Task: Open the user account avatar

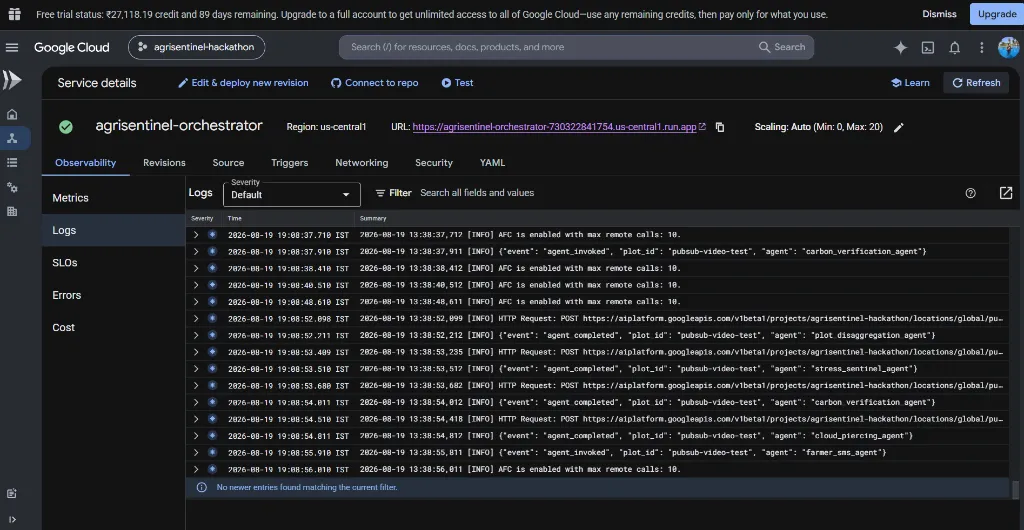Action: click(x=1008, y=47)
